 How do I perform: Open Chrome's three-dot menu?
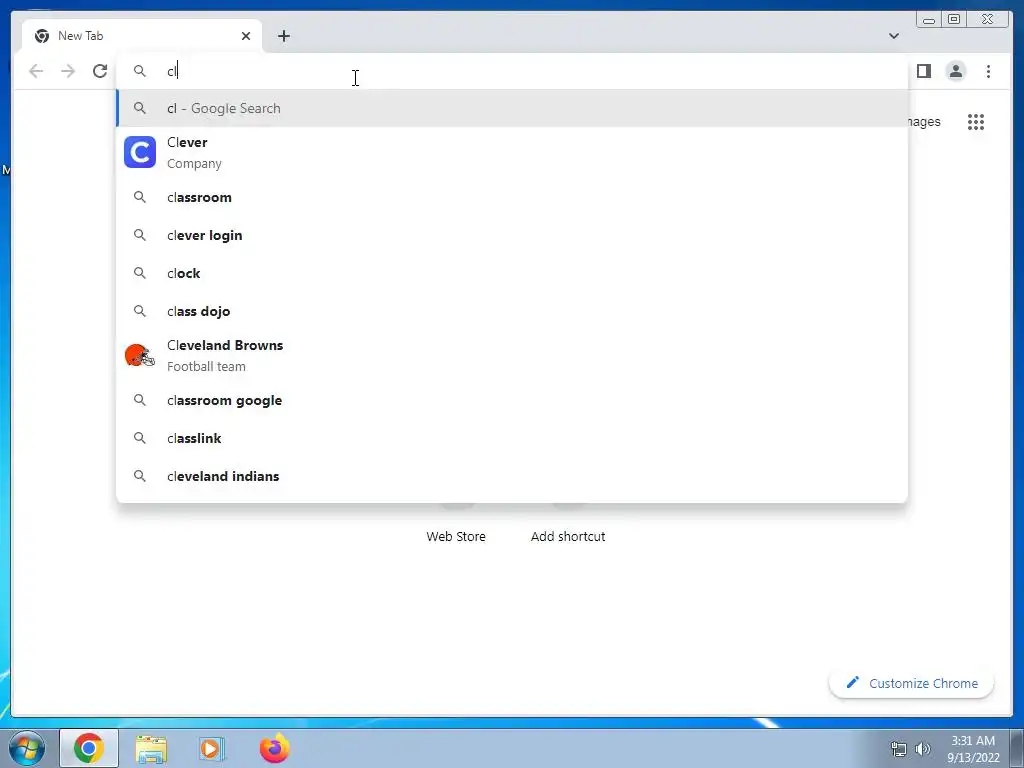[x=988, y=71]
